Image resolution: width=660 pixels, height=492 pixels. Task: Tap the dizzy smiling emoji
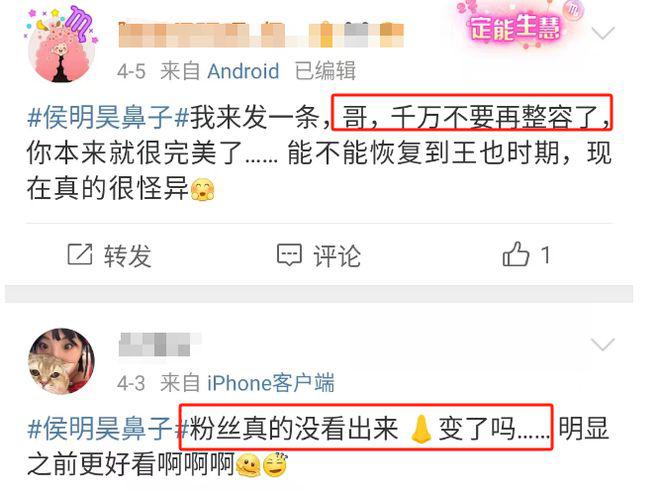(275, 465)
